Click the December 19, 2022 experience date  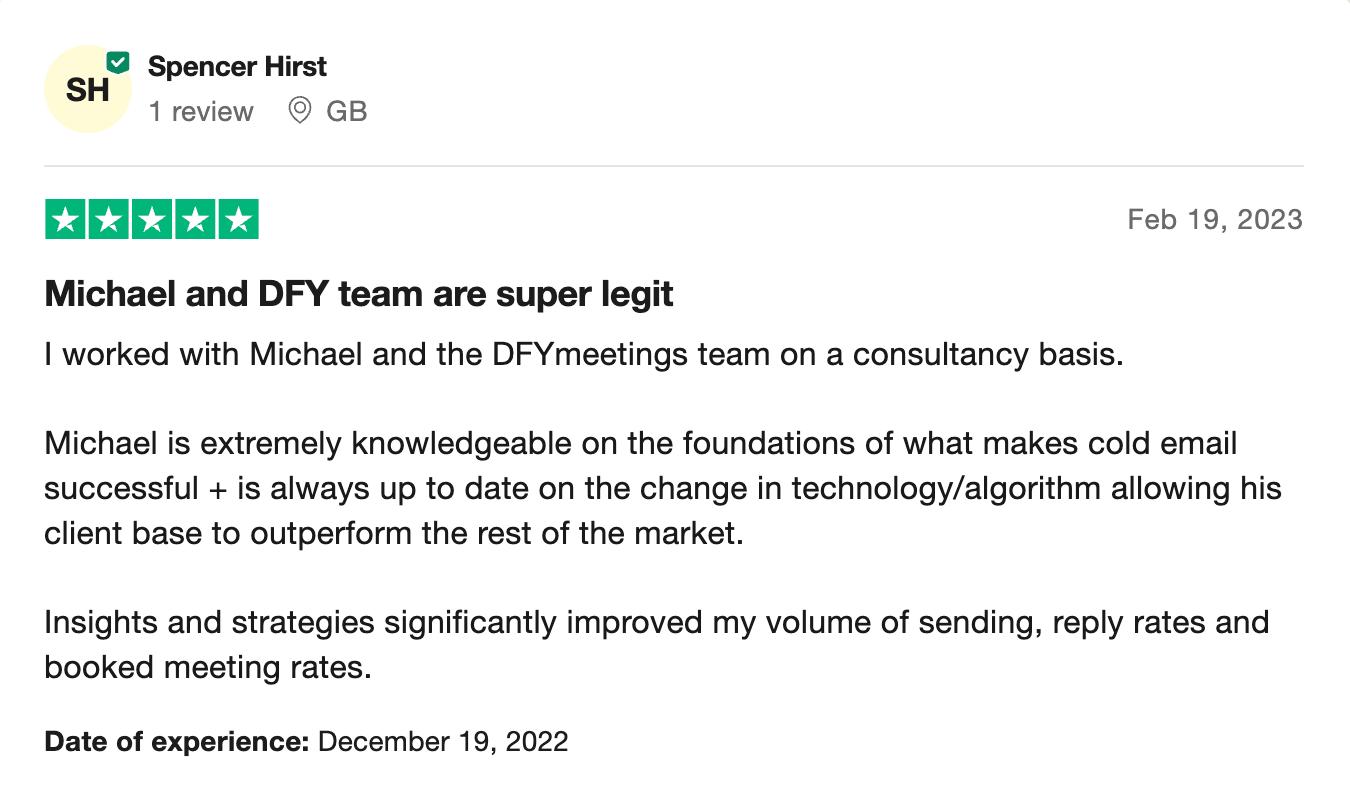(x=443, y=742)
